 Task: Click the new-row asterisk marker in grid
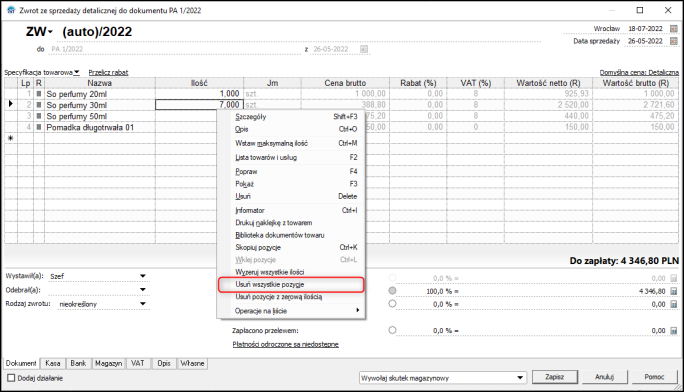pos(10,138)
